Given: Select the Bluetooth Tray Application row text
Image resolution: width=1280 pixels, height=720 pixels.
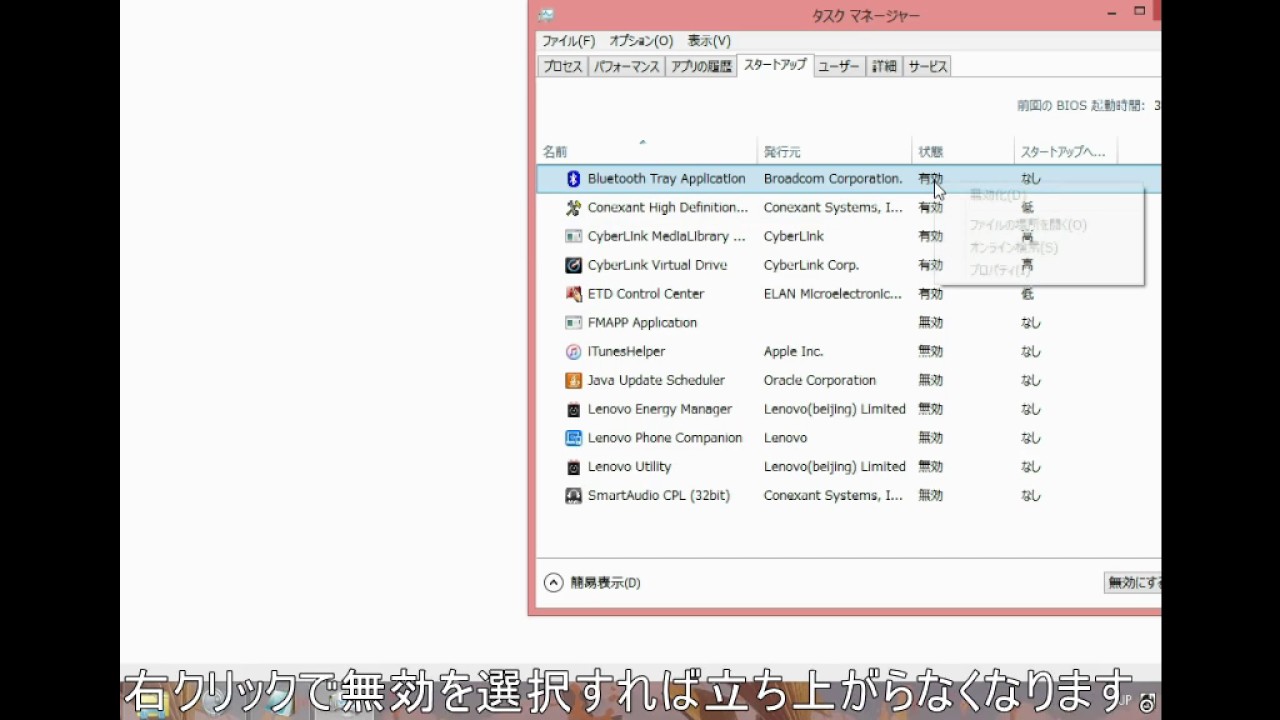Looking at the screenshot, I should tap(666, 179).
